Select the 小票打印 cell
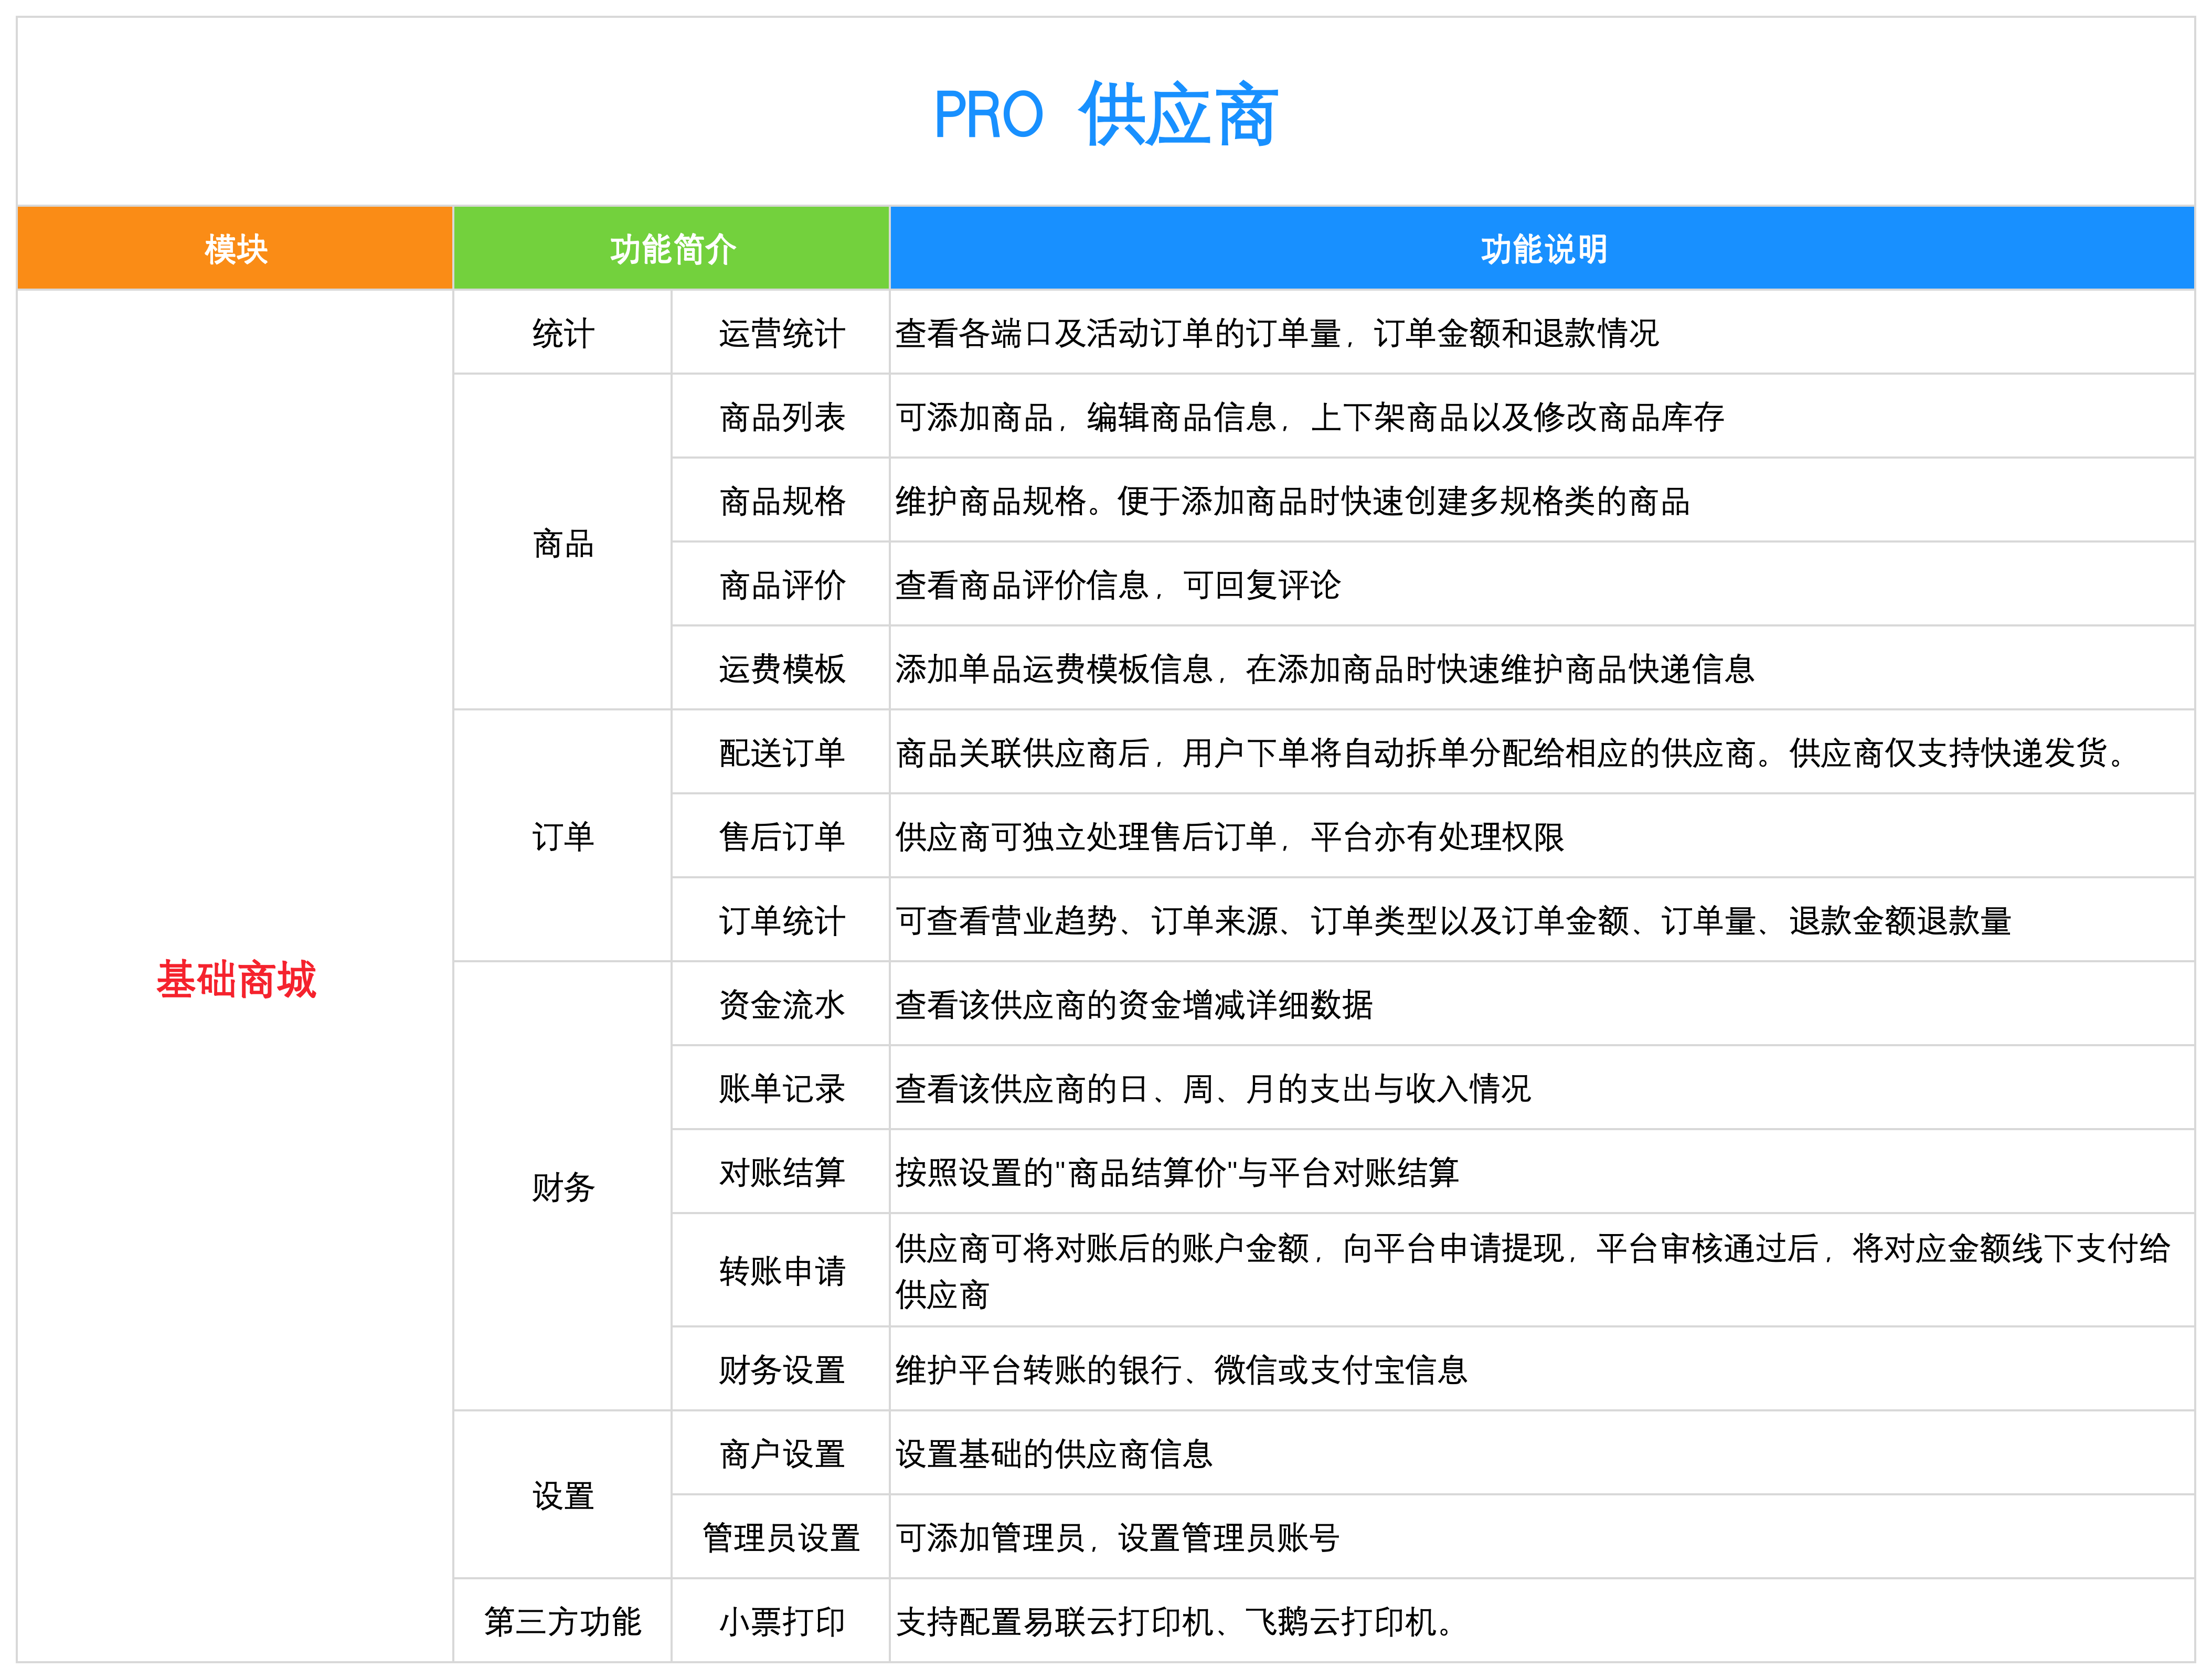Image resolution: width=2212 pixels, height=1679 pixels. (x=781, y=1622)
